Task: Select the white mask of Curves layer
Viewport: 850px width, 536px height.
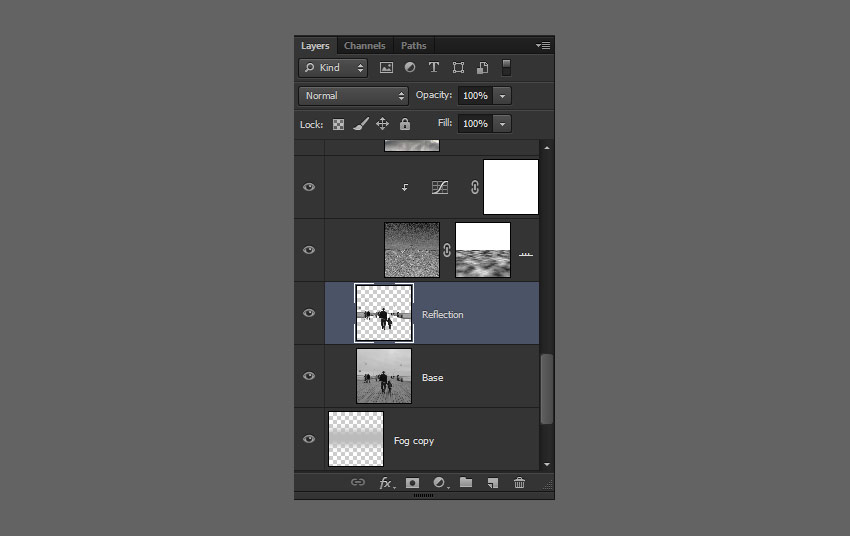Action: pyautogui.click(x=511, y=187)
